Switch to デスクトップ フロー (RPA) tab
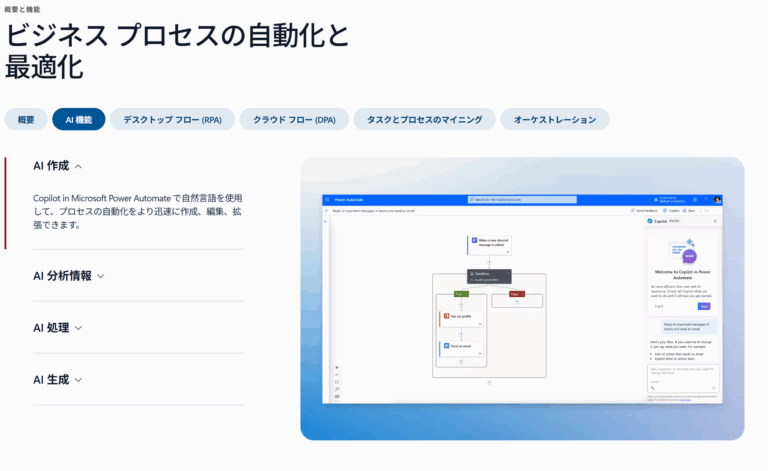The height and width of the screenshot is (471, 768). point(172,119)
